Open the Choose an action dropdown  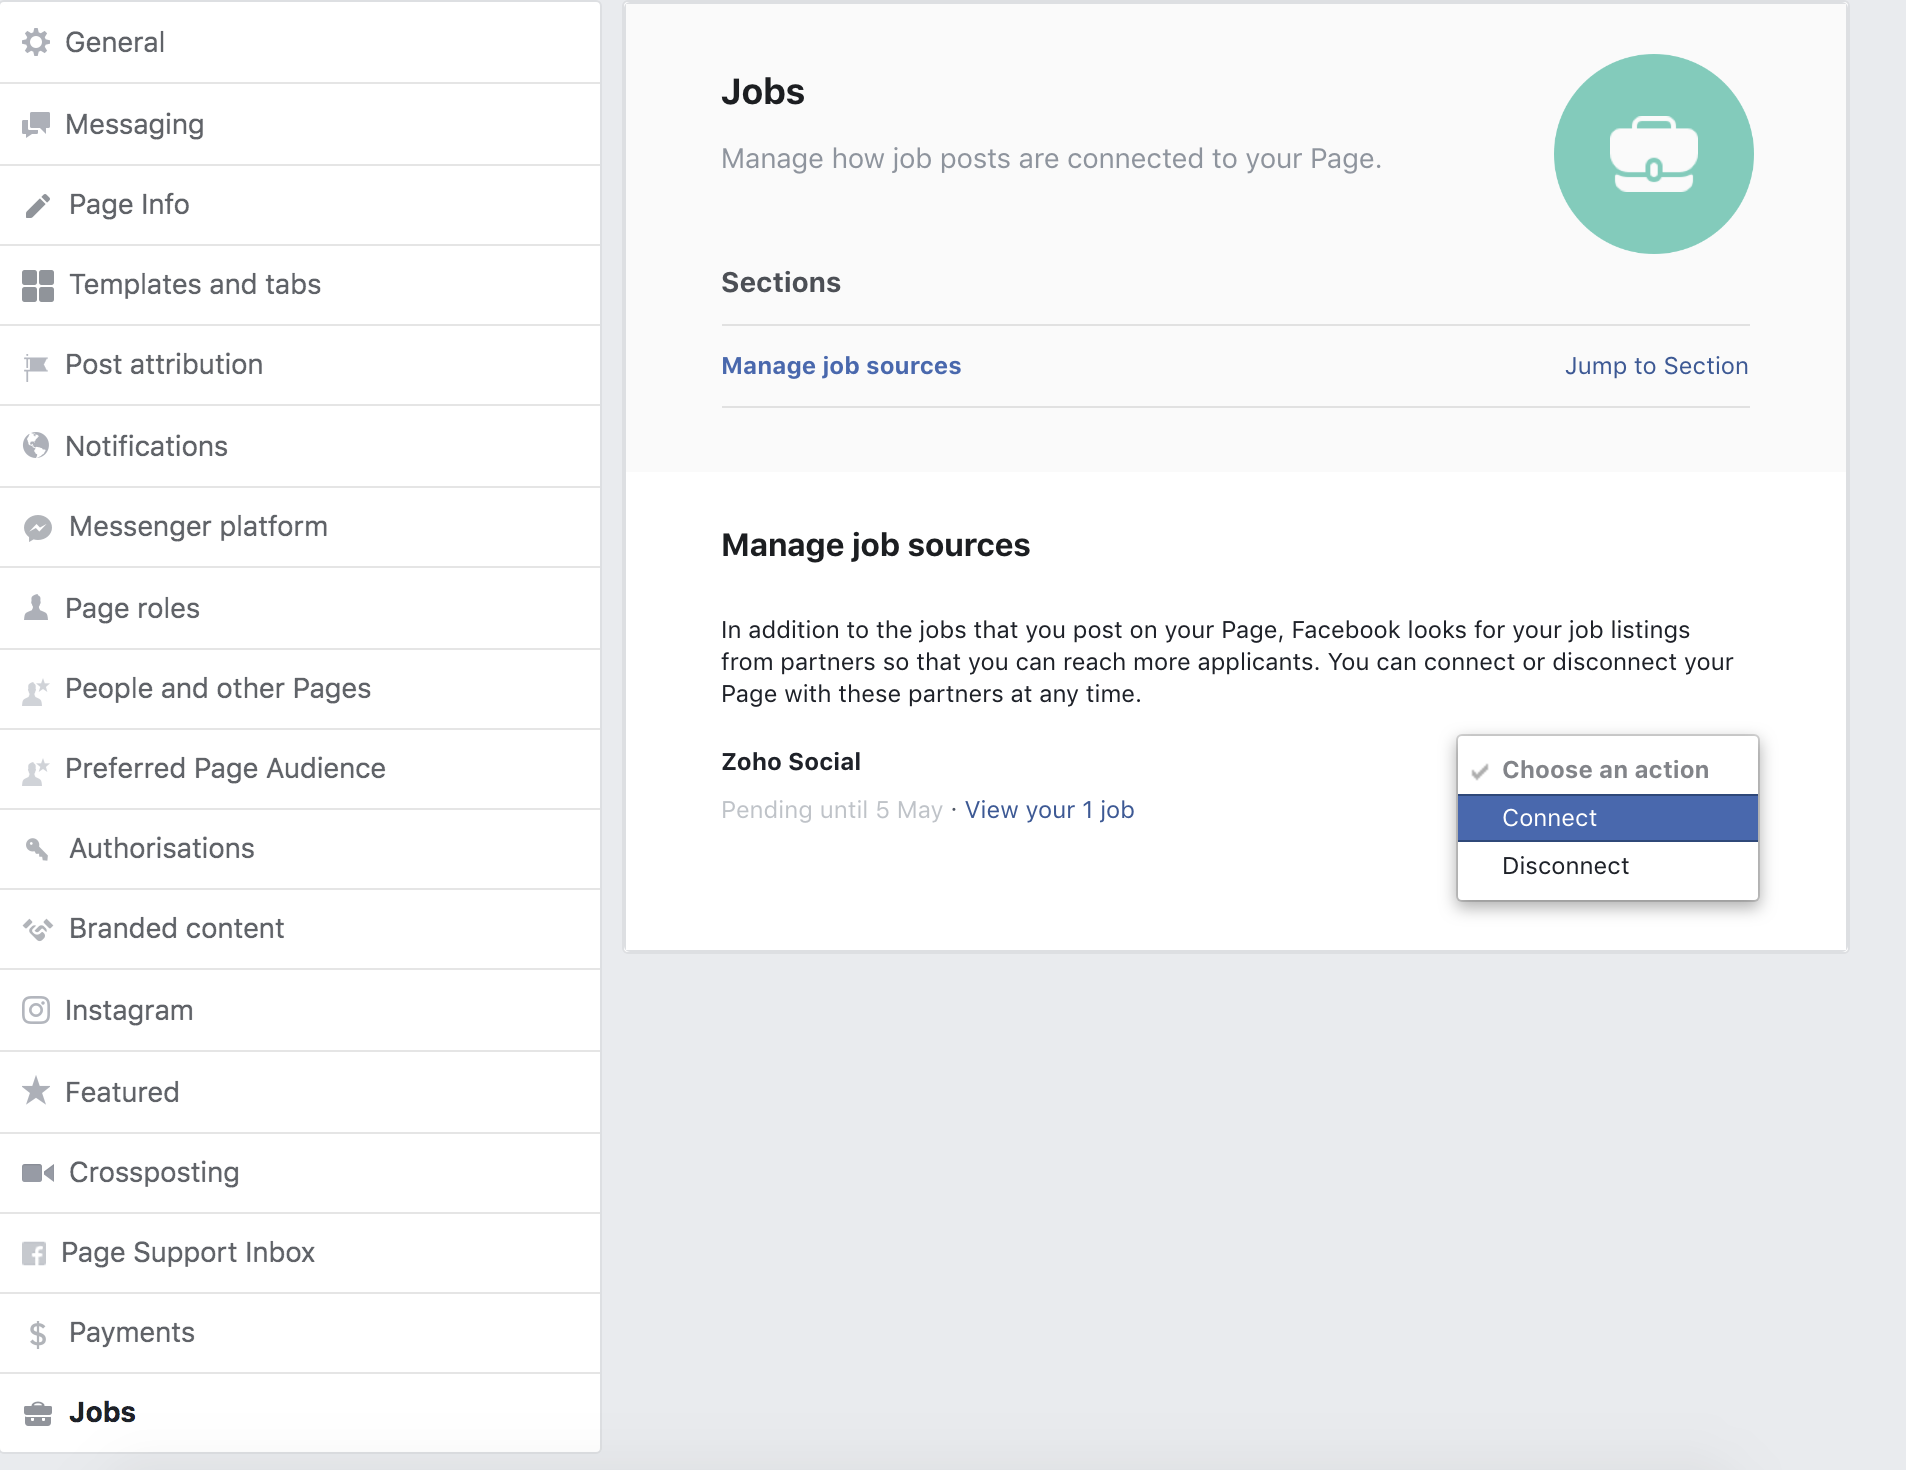(x=1605, y=769)
